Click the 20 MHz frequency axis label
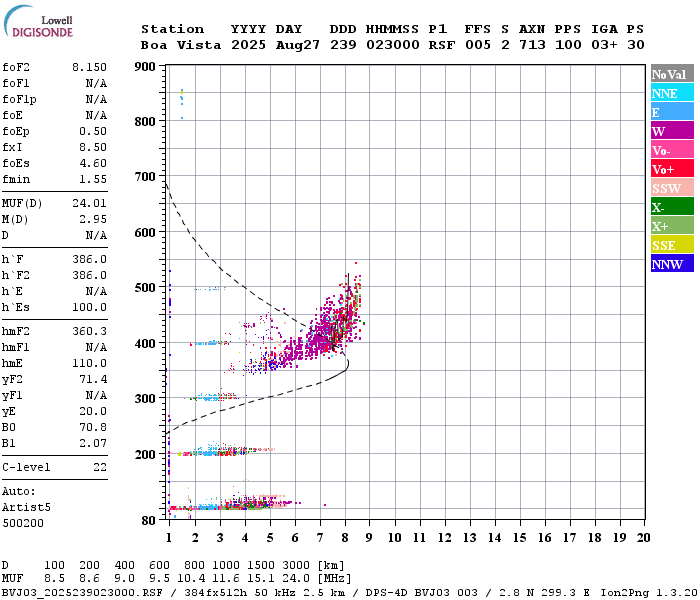 (643, 538)
